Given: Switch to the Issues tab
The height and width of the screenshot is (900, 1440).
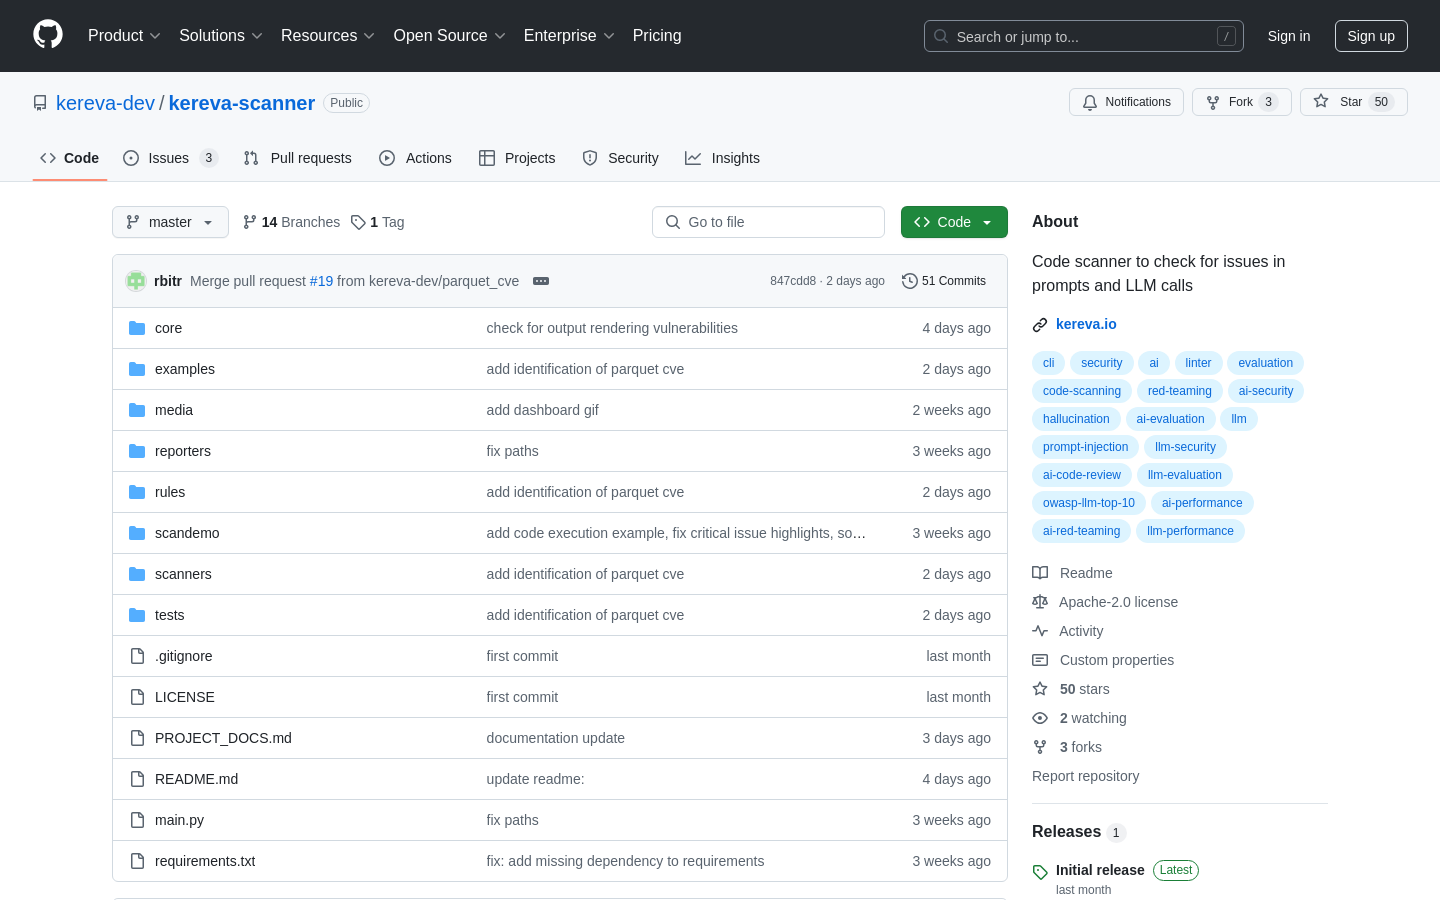Looking at the screenshot, I should (170, 158).
